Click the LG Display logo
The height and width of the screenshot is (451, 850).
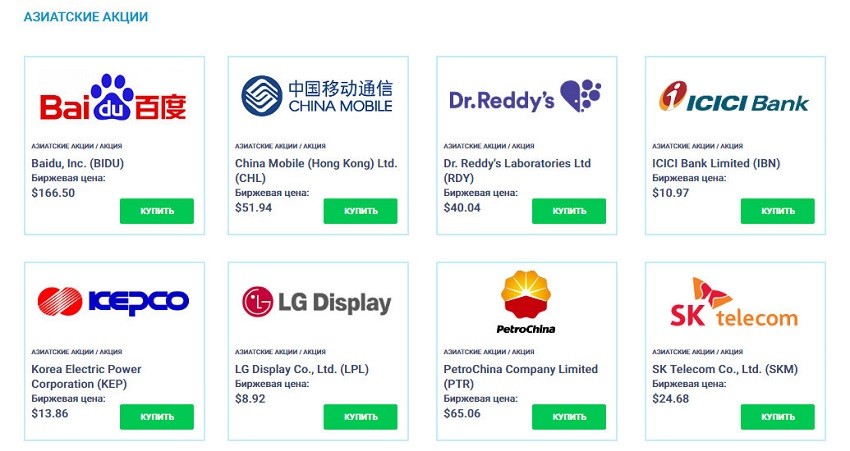(317, 302)
